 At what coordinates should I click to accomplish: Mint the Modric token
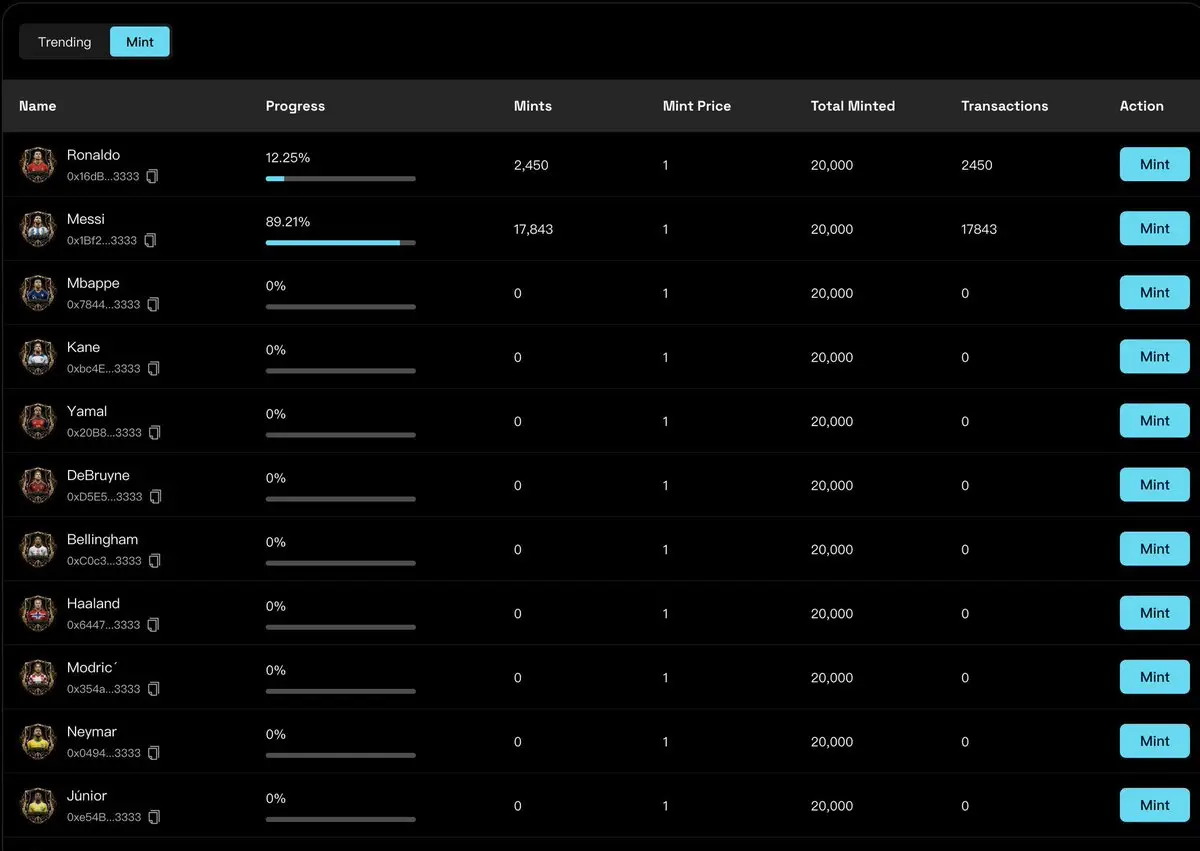1155,677
